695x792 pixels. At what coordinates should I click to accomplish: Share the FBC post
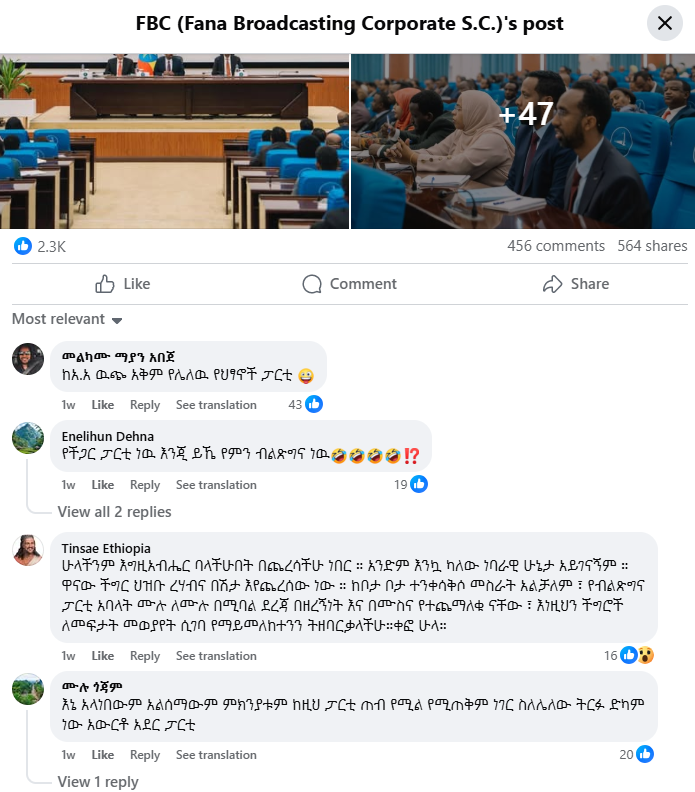pyautogui.click(x=576, y=284)
